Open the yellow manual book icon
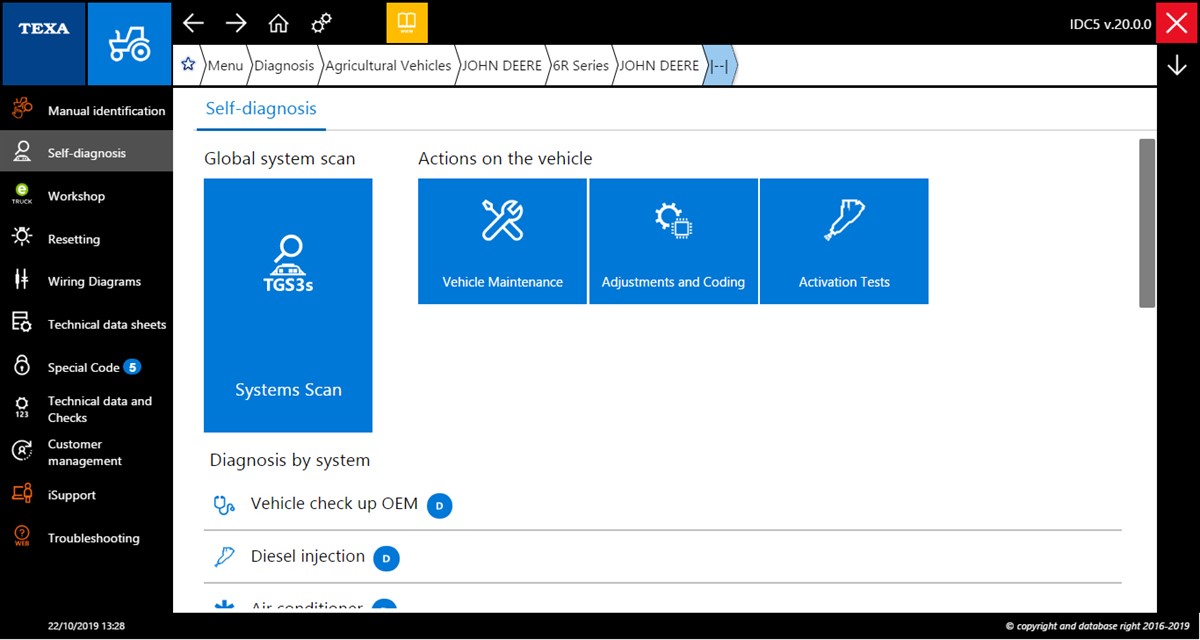The height and width of the screenshot is (640, 1200). point(407,23)
